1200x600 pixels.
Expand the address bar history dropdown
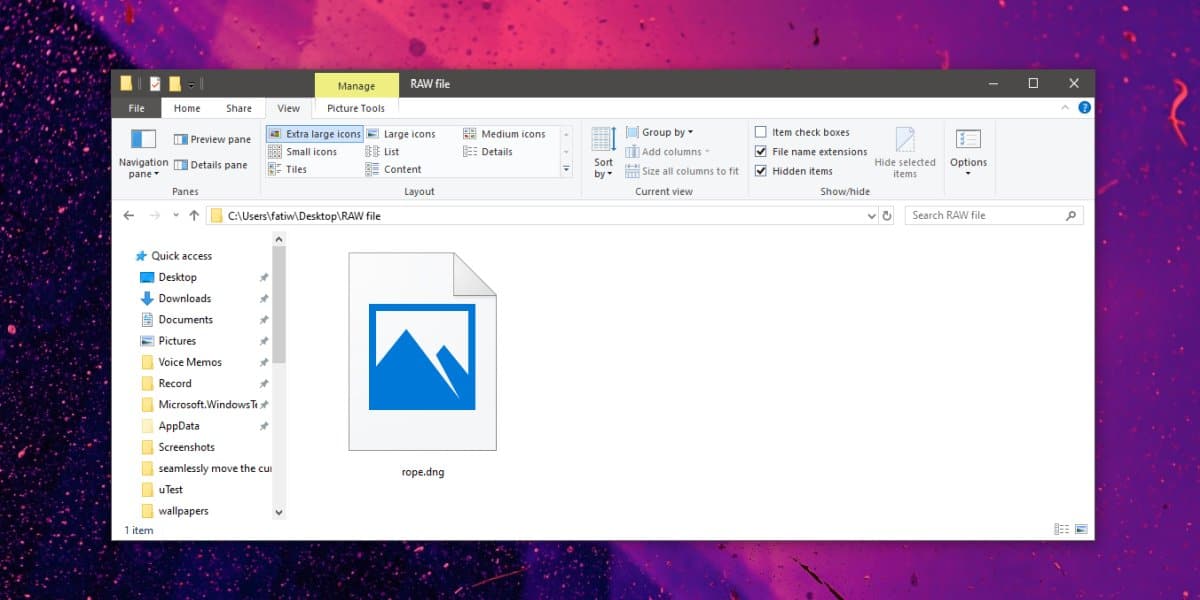coord(871,215)
